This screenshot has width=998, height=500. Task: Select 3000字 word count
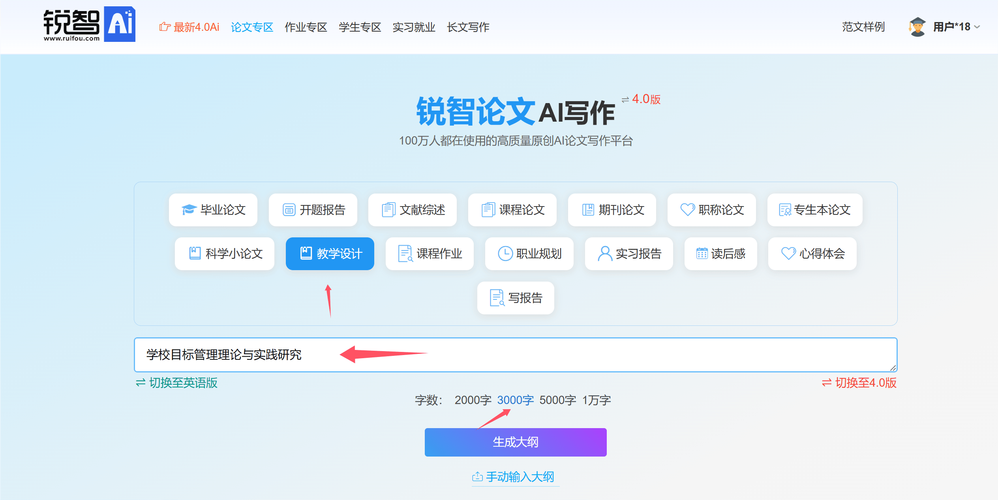coord(516,400)
